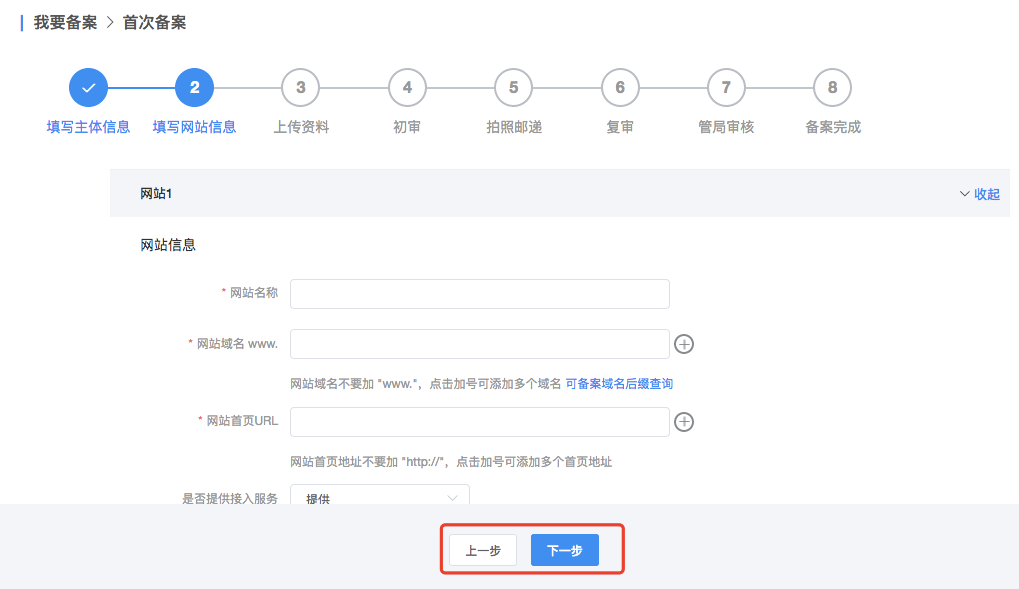Image resolution: width=1019 pixels, height=589 pixels.
Task: Click the 首次备案 breadcrumb item
Action: pyautogui.click(x=154, y=22)
